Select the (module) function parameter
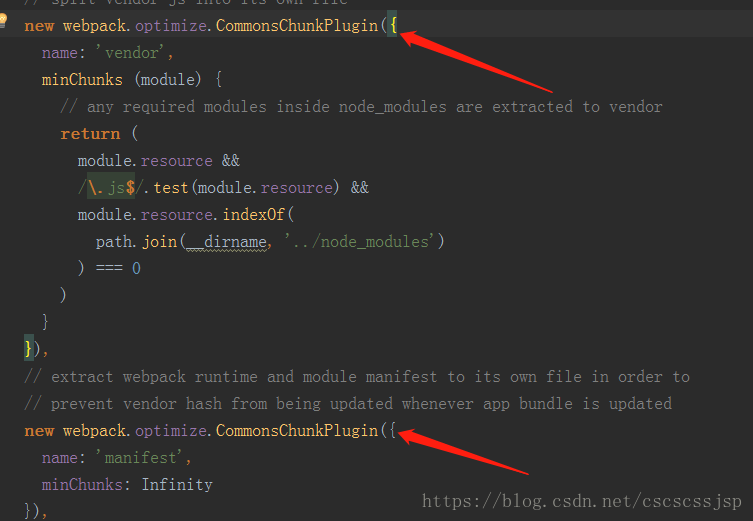Screen dimensions: 753x521 tap(168, 80)
